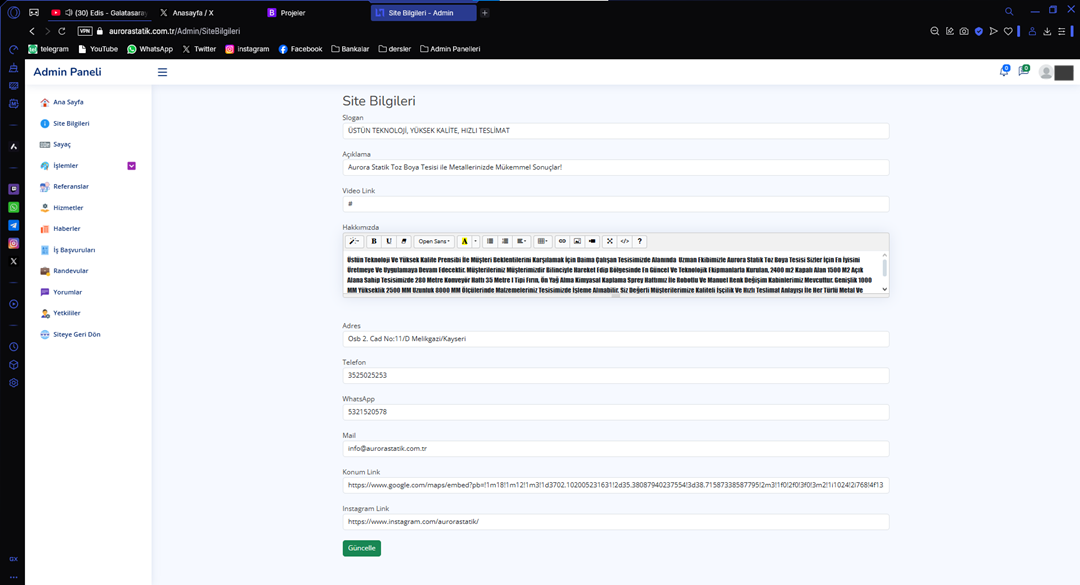
Task: Toggle the VPN badge in address bar
Action: 85,31
